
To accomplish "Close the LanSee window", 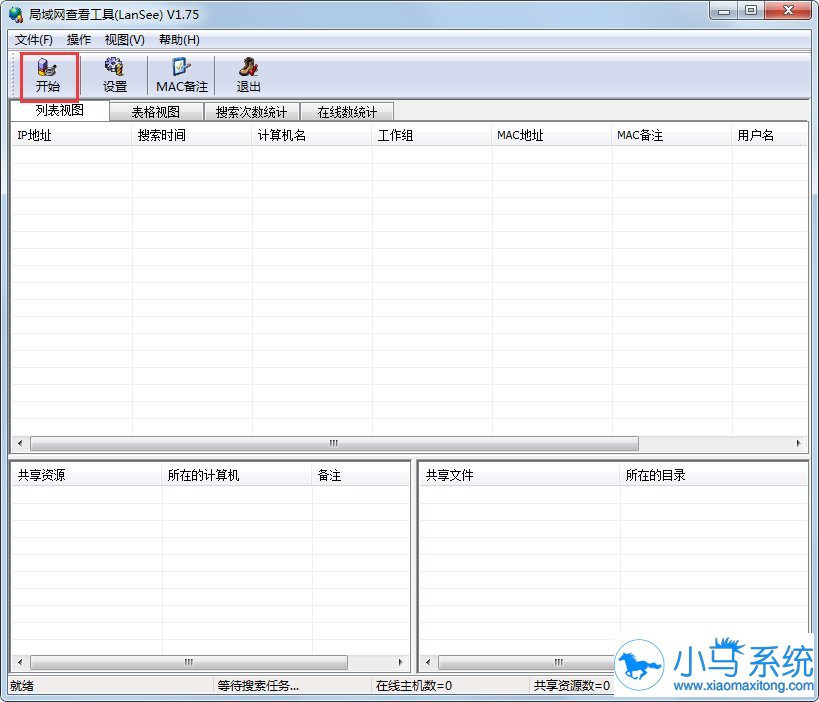I will [788, 10].
